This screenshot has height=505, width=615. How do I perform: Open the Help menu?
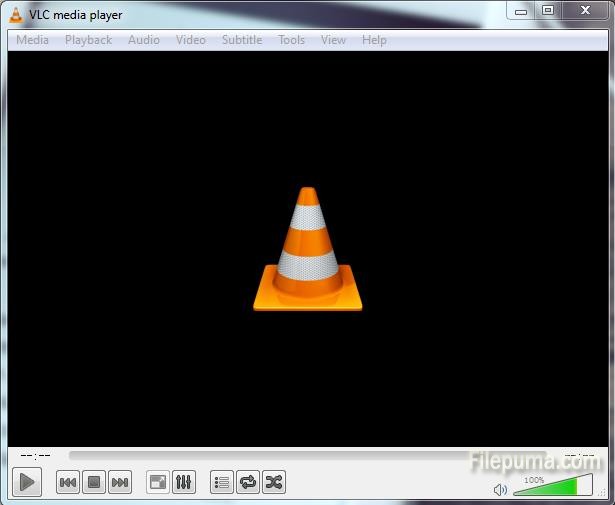[374, 40]
